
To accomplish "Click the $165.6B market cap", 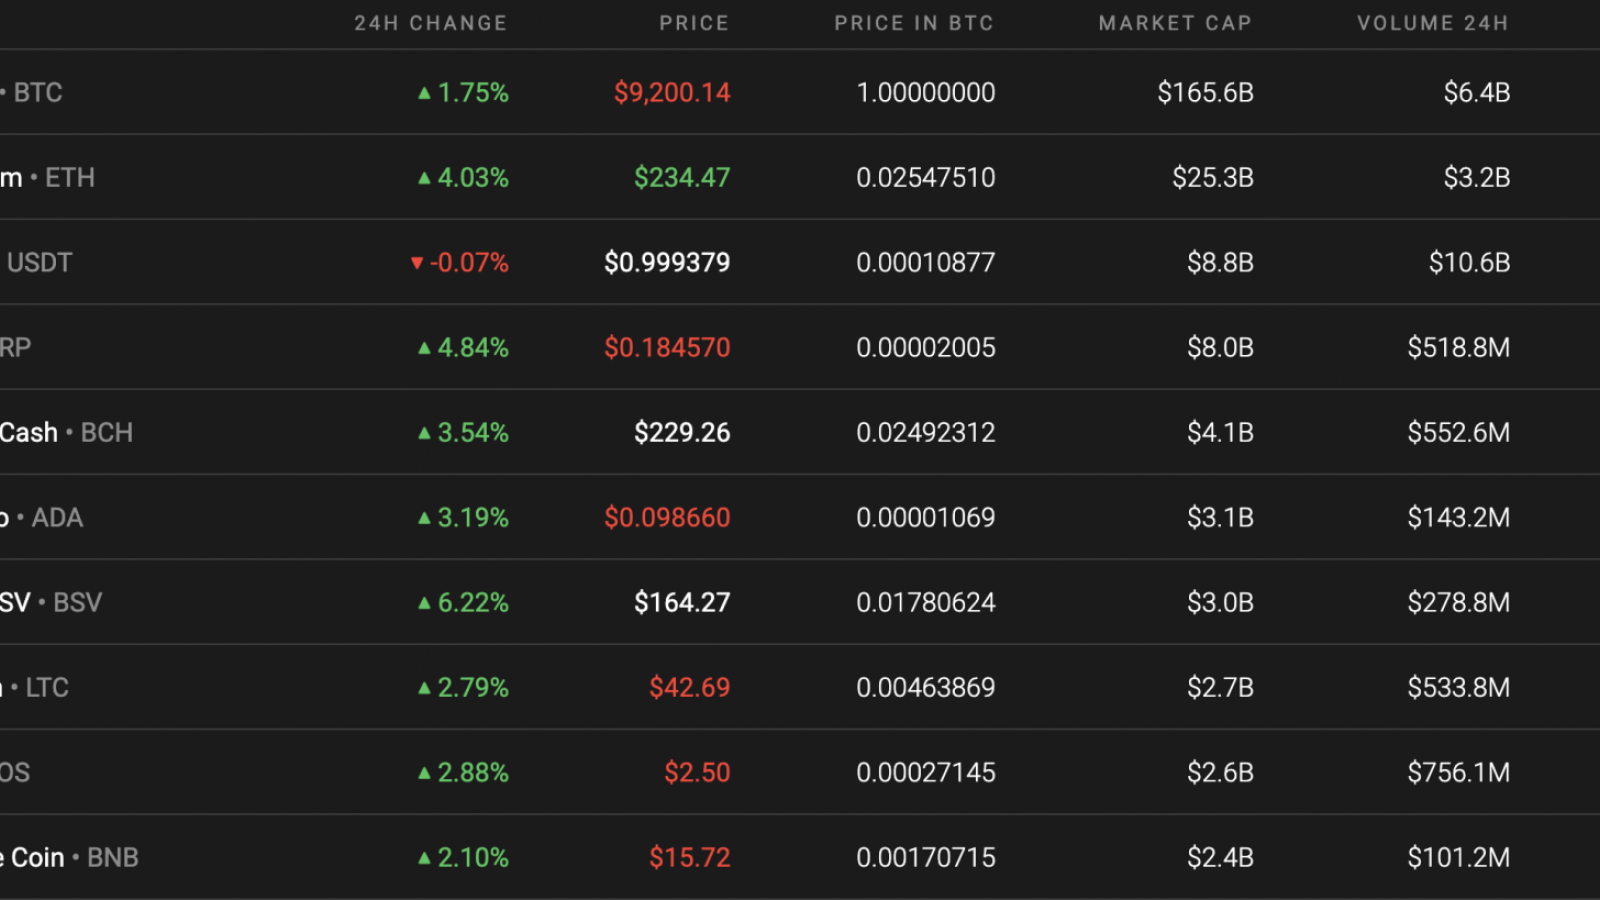I will point(1205,92).
